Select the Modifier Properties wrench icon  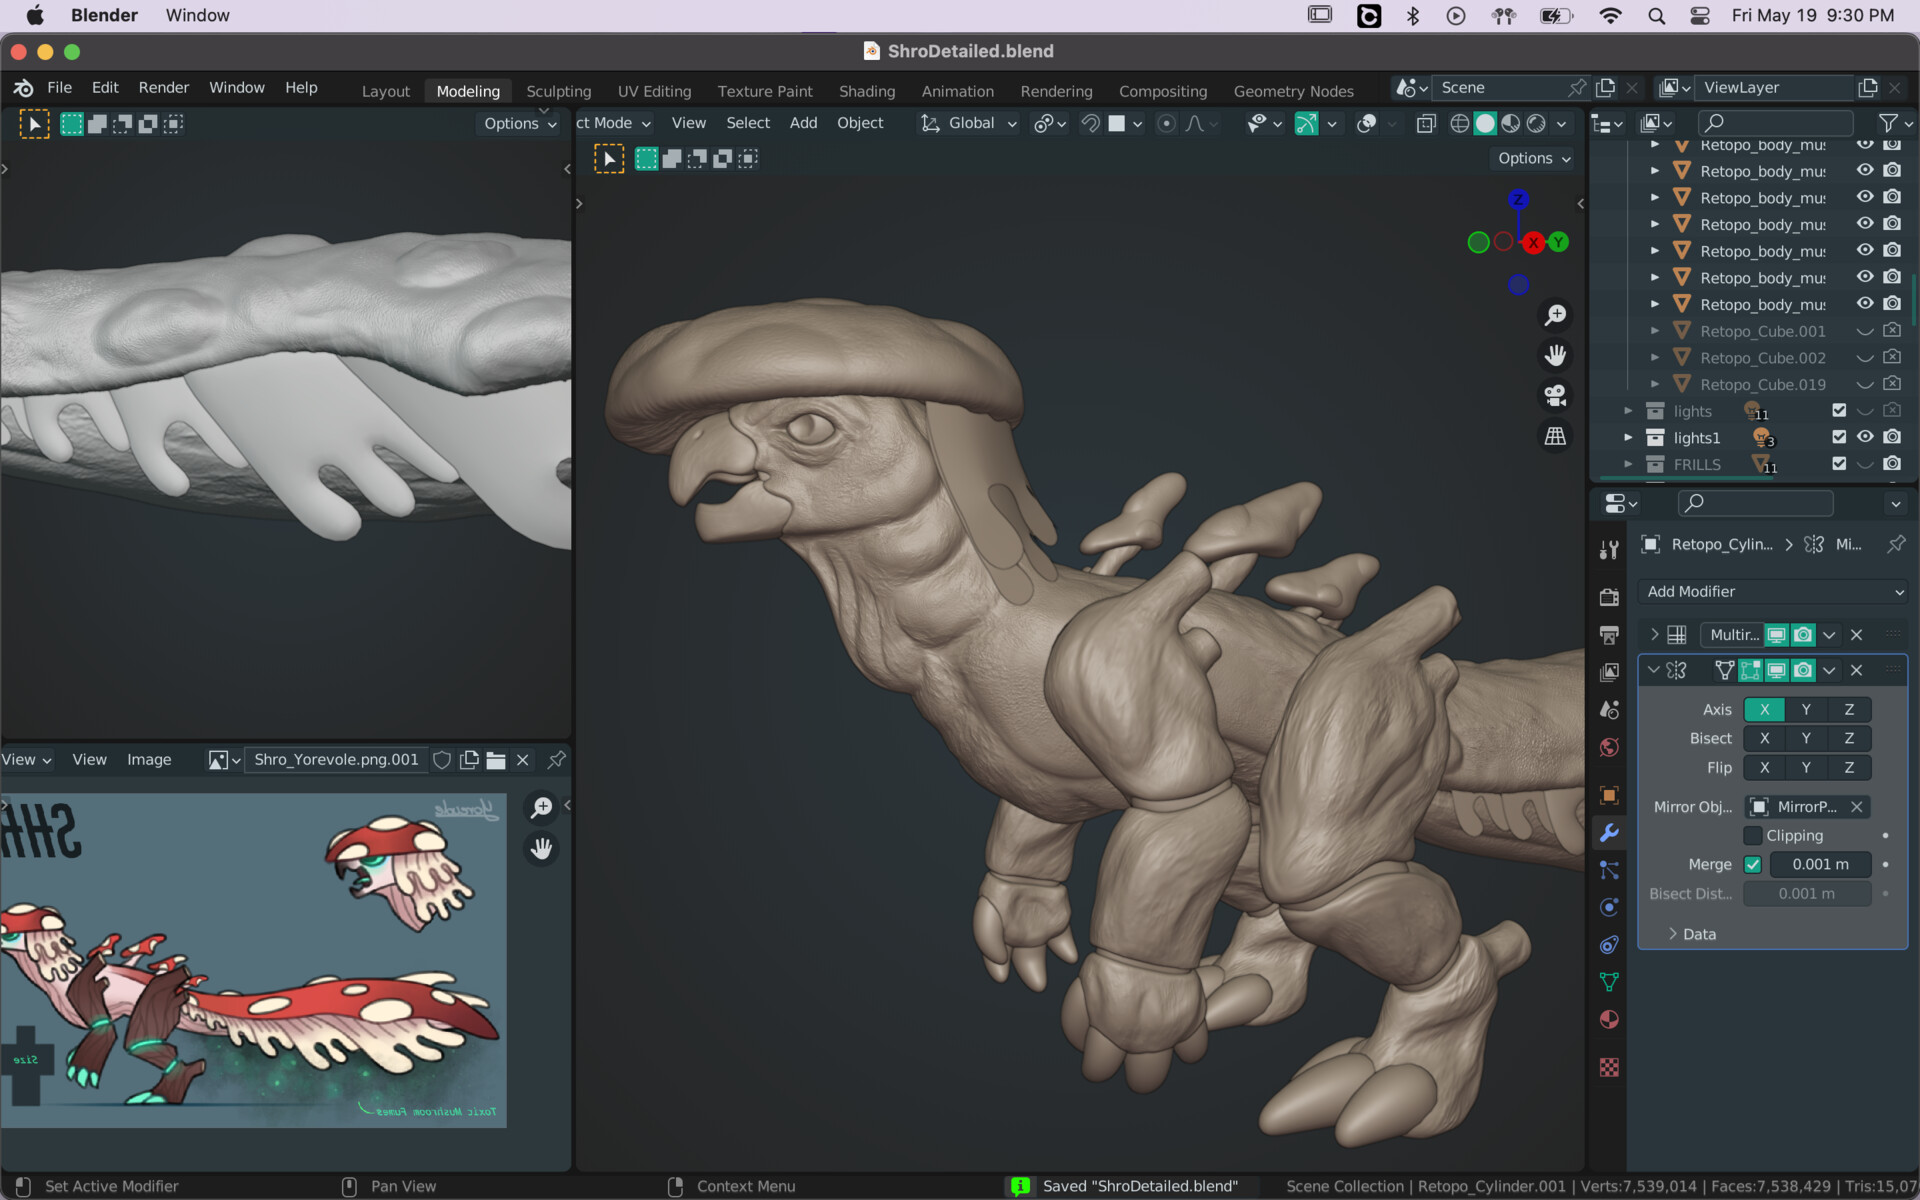[1609, 833]
